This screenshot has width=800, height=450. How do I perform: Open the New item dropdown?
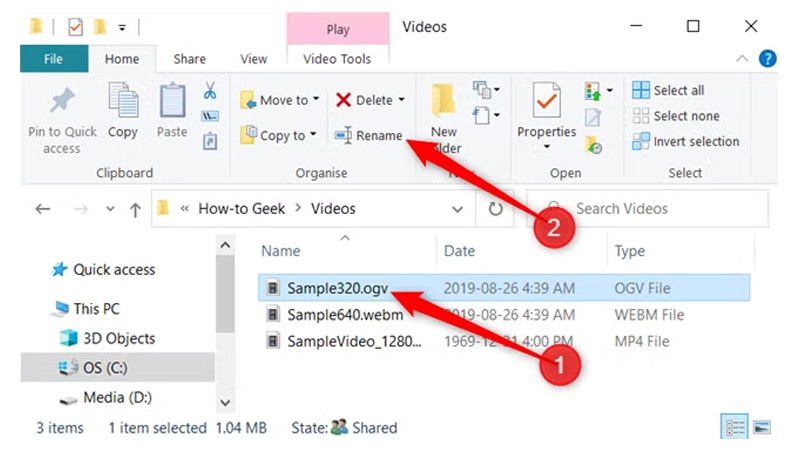(486, 90)
